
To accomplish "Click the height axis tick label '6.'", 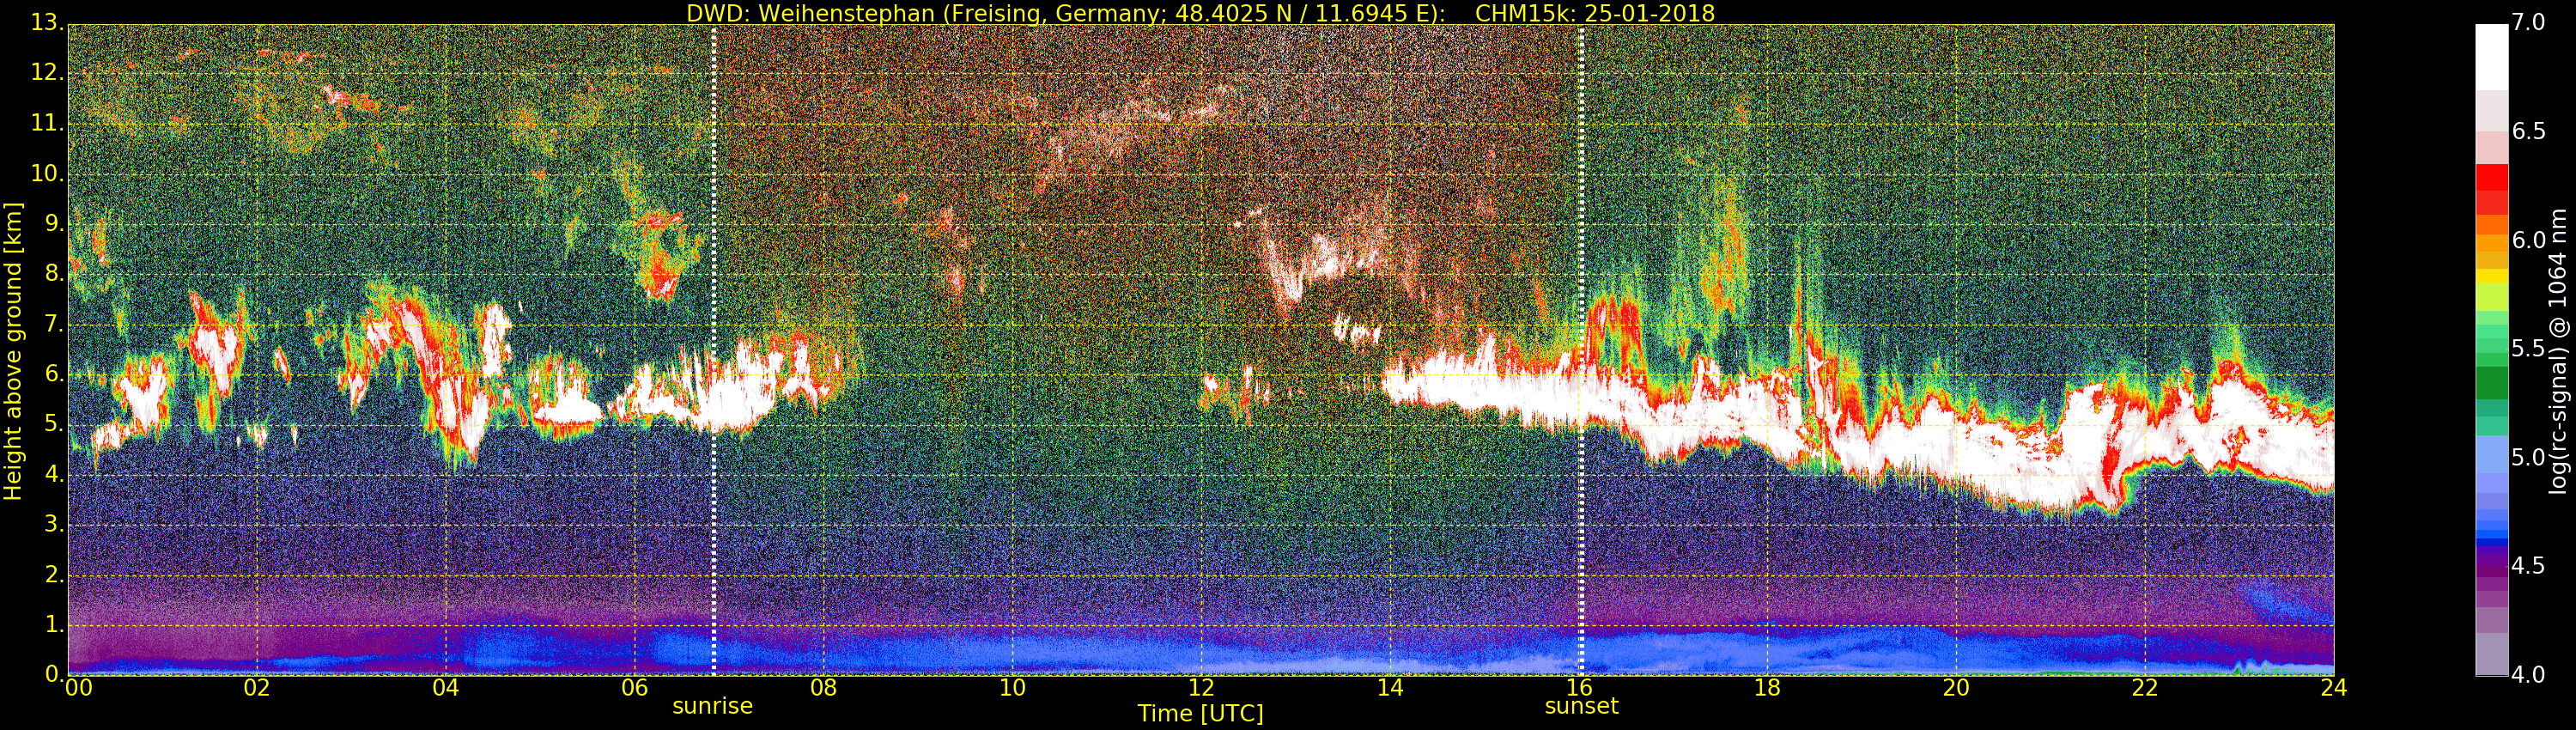I will coord(53,374).
